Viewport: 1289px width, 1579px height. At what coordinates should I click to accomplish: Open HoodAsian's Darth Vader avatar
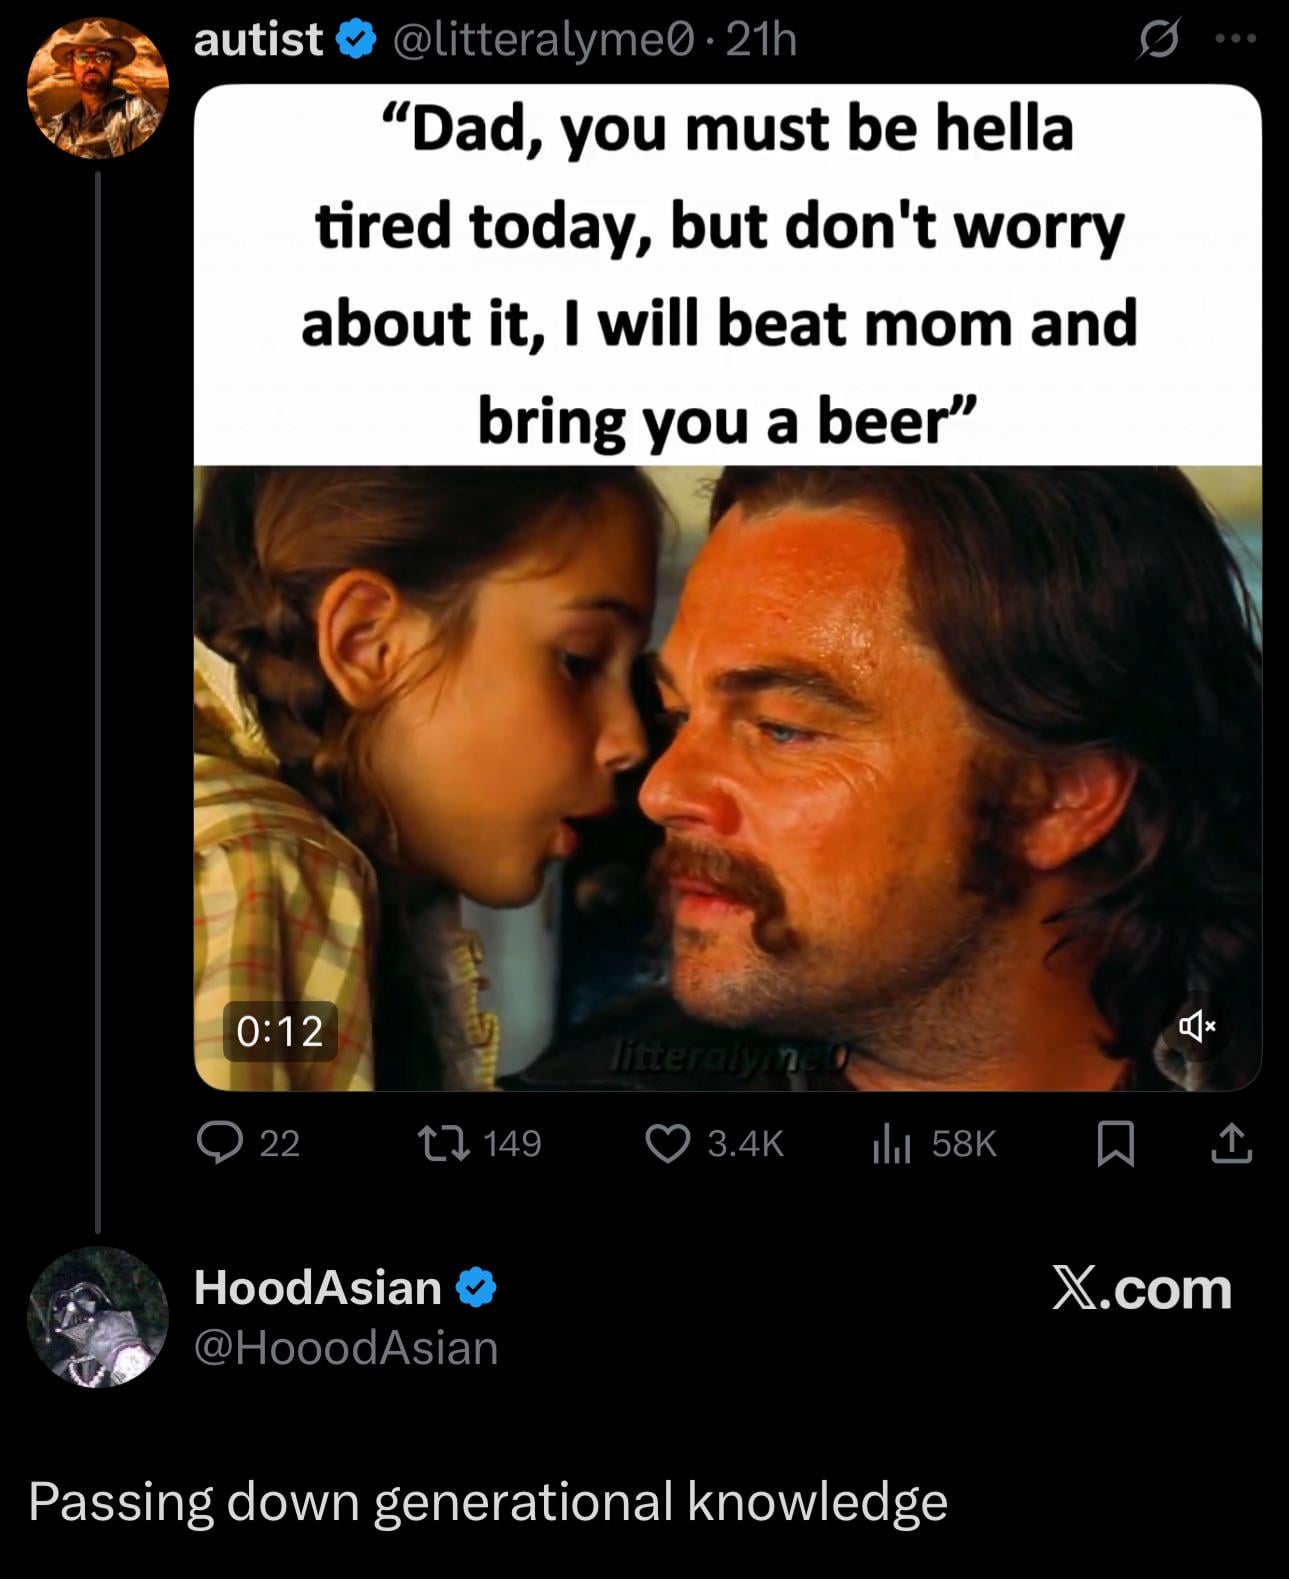(x=97, y=1317)
